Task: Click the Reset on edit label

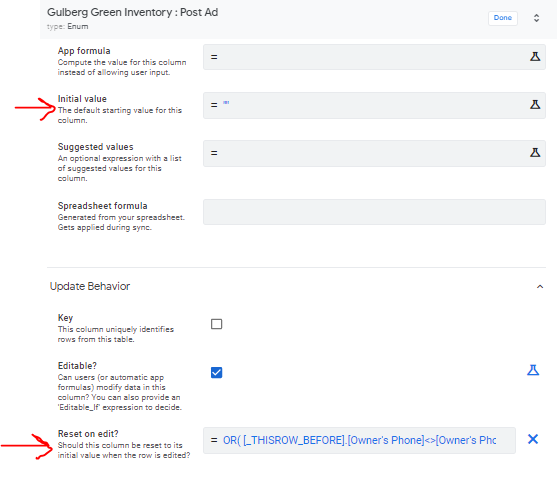Action: coord(88,434)
